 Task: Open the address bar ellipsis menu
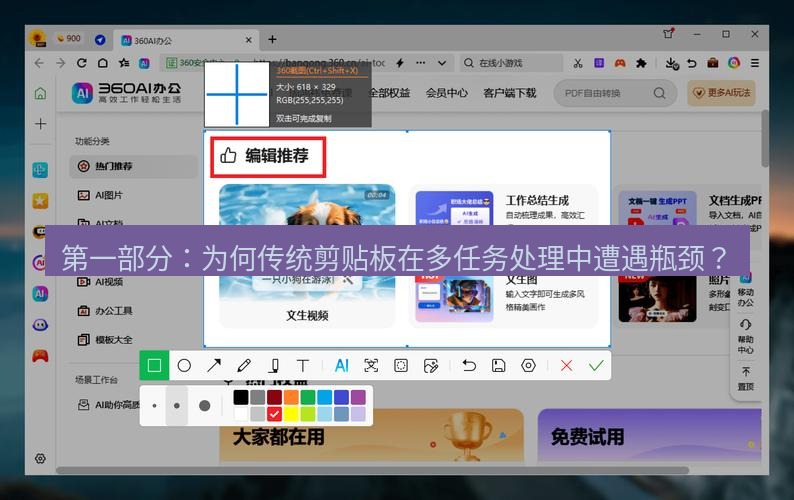421,63
